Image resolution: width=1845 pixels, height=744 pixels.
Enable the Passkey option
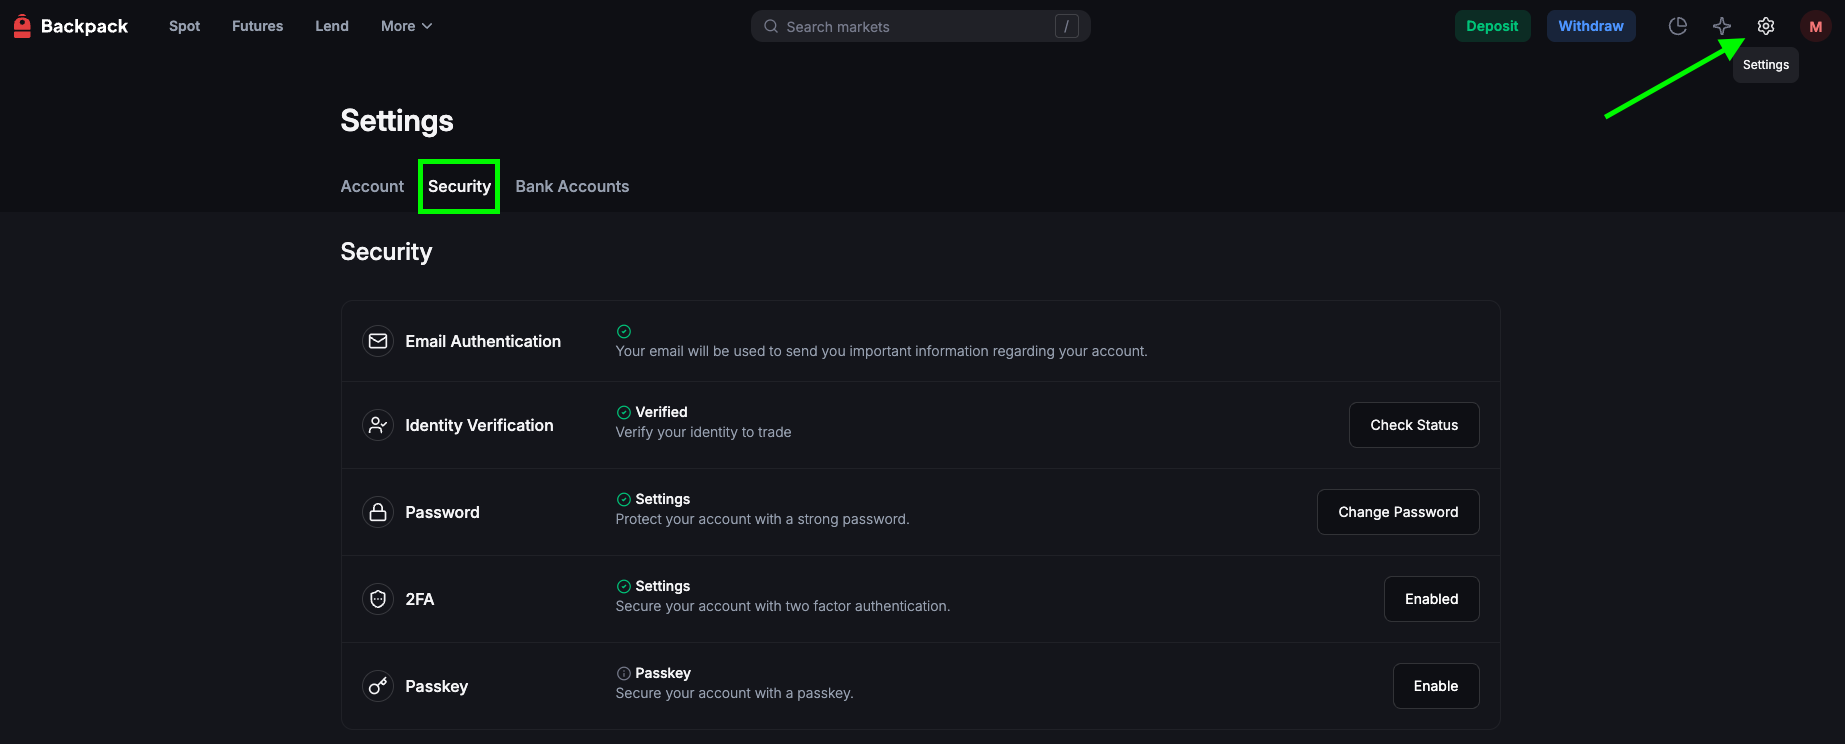point(1435,686)
